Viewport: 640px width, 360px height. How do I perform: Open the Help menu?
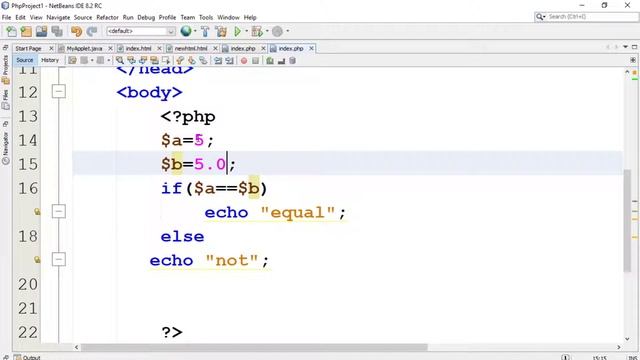tap(250, 18)
